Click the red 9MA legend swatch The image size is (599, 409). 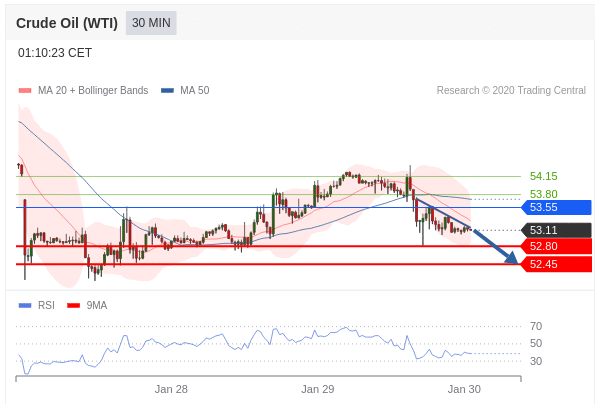pyautogui.click(x=73, y=306)
